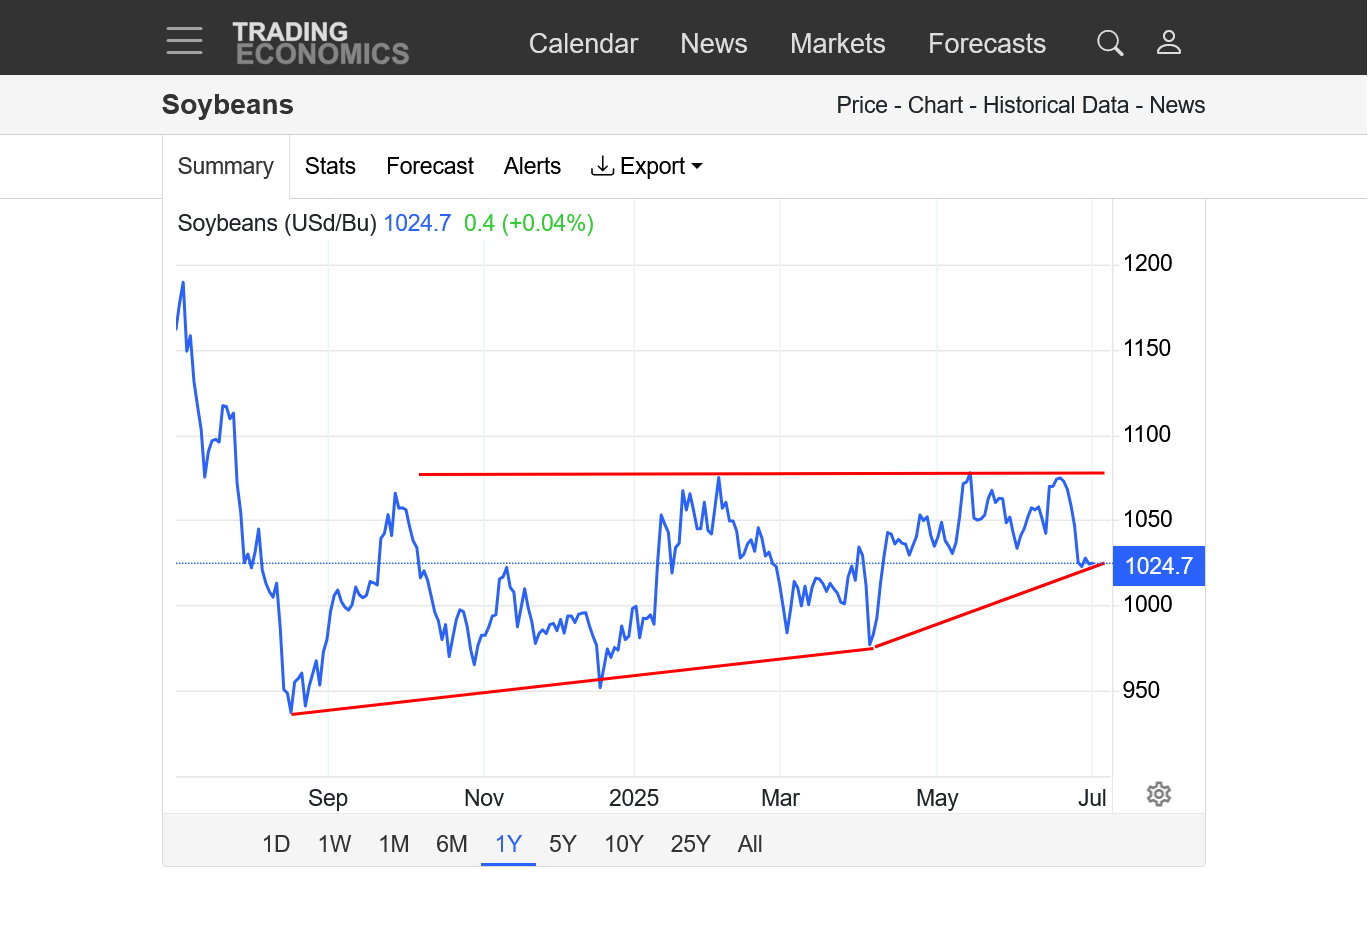Set chart range to 1W
This screenshot has height=925, width=1368.
[x=335, y=844]
